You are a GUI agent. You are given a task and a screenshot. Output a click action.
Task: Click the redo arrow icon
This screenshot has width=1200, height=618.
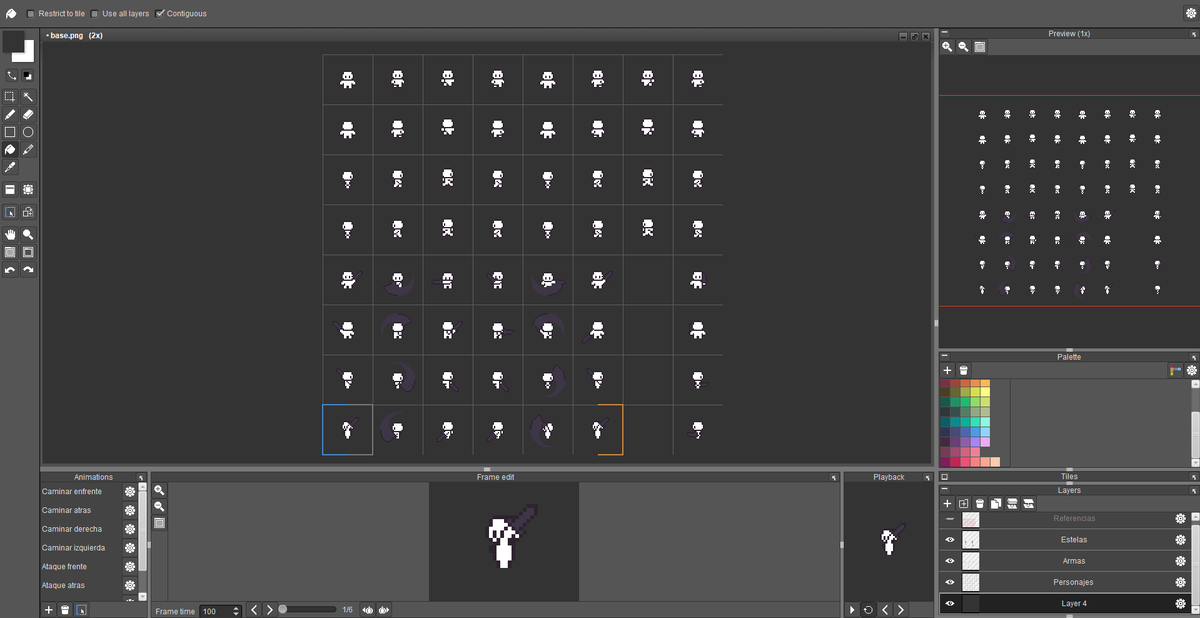[x=28, y=270]
